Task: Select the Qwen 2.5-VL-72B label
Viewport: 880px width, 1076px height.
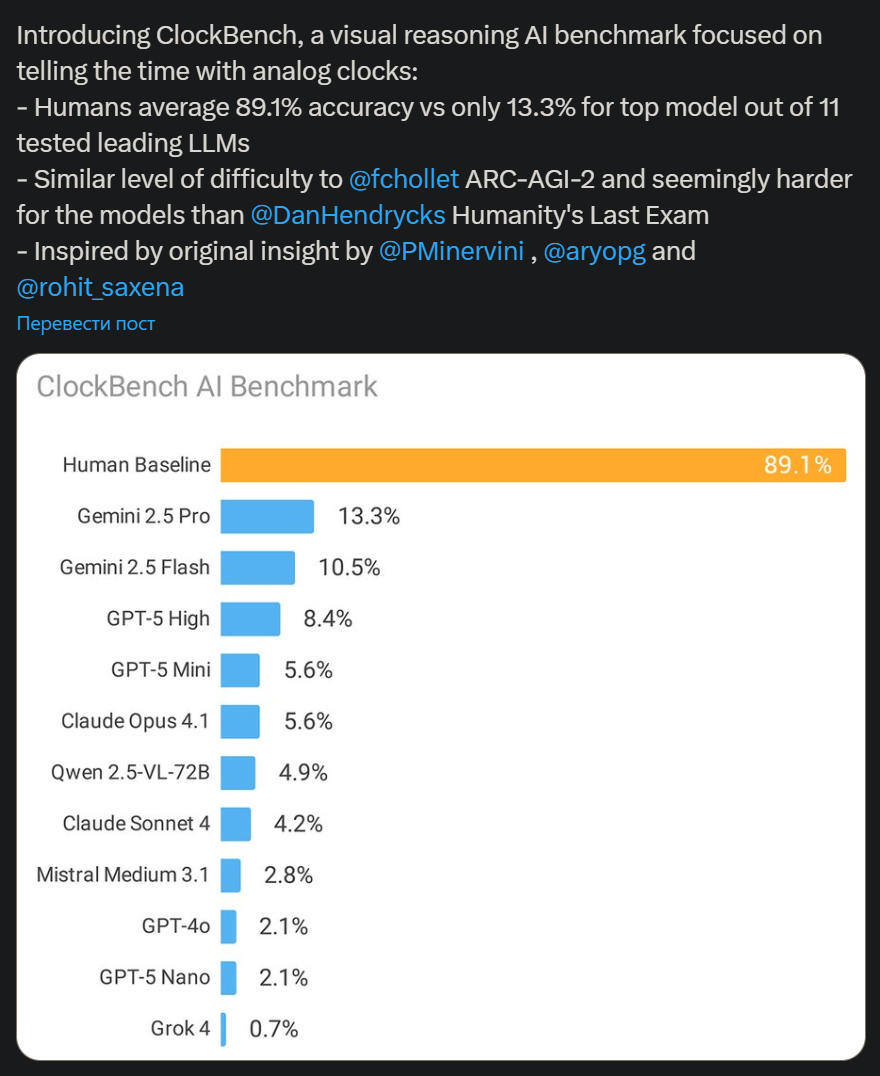Action: coord(131,772)
